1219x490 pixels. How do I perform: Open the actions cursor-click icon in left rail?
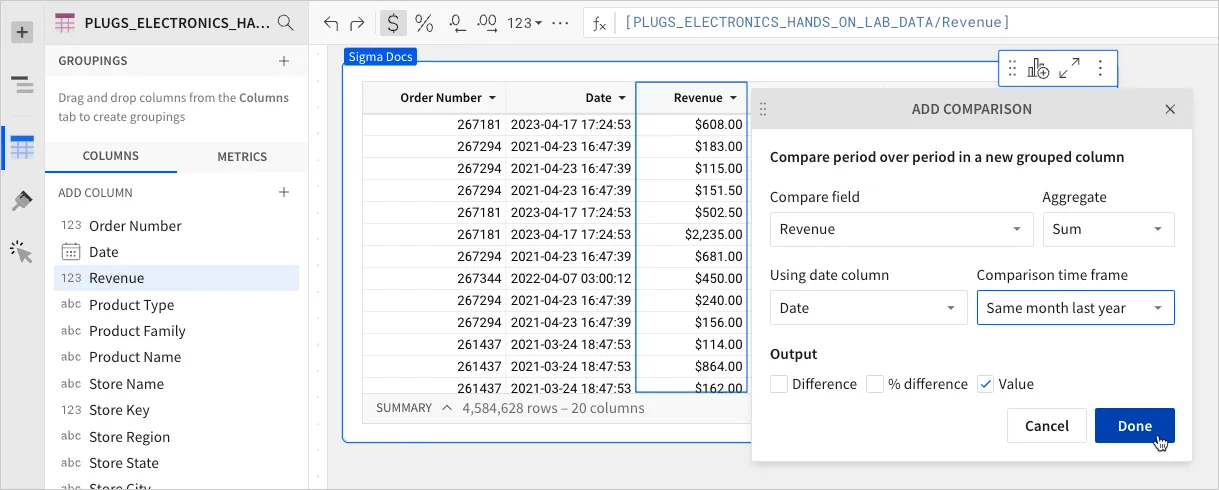click(x=22, y=252)
